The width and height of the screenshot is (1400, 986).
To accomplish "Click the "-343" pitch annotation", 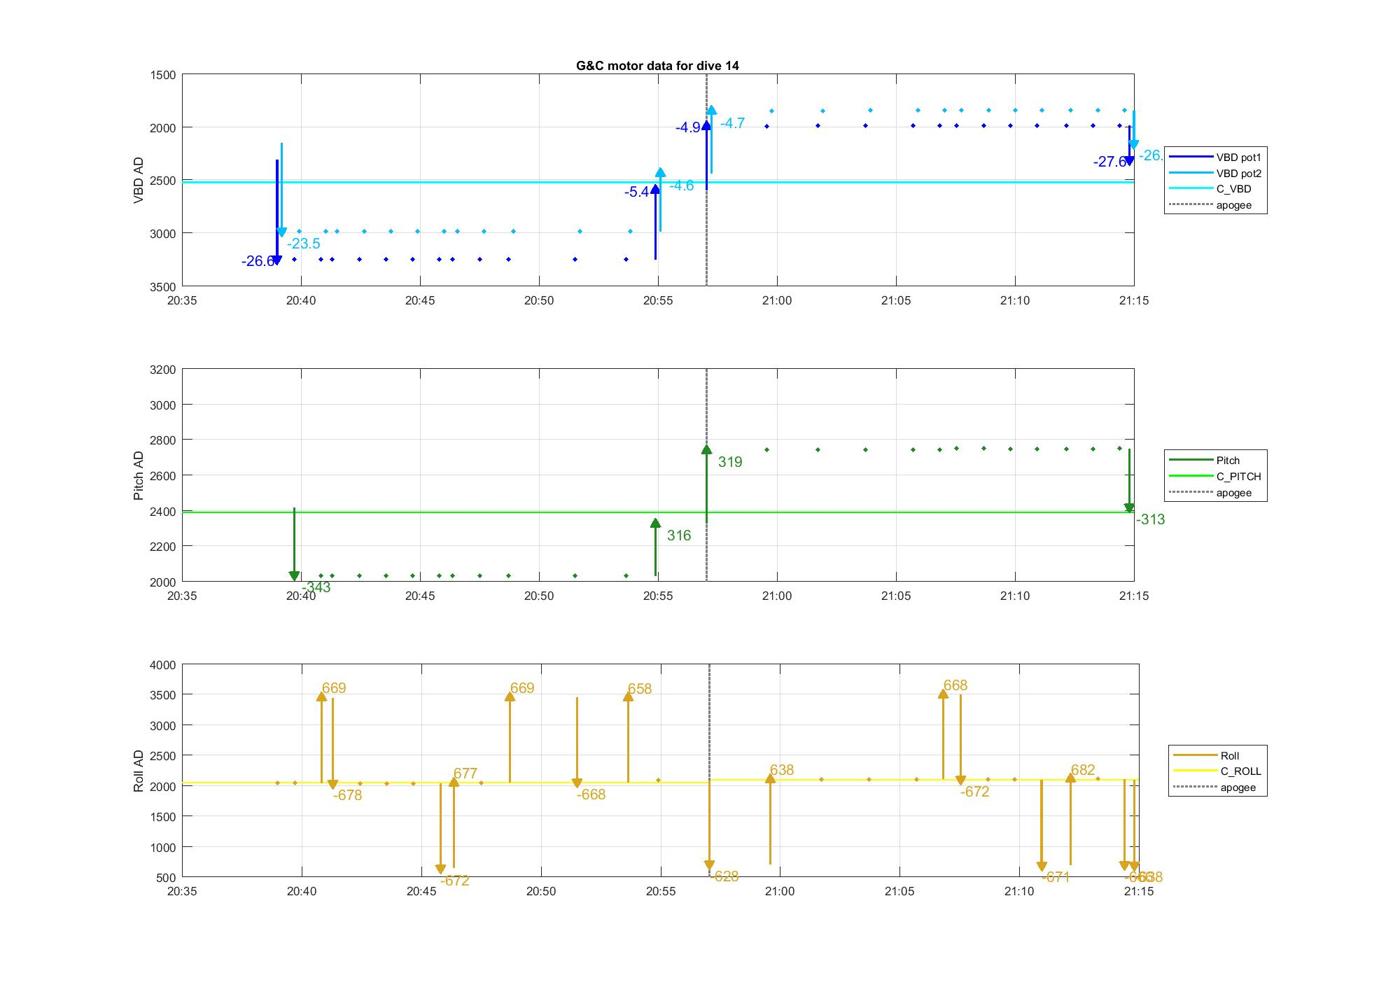I will pos(316,588).
